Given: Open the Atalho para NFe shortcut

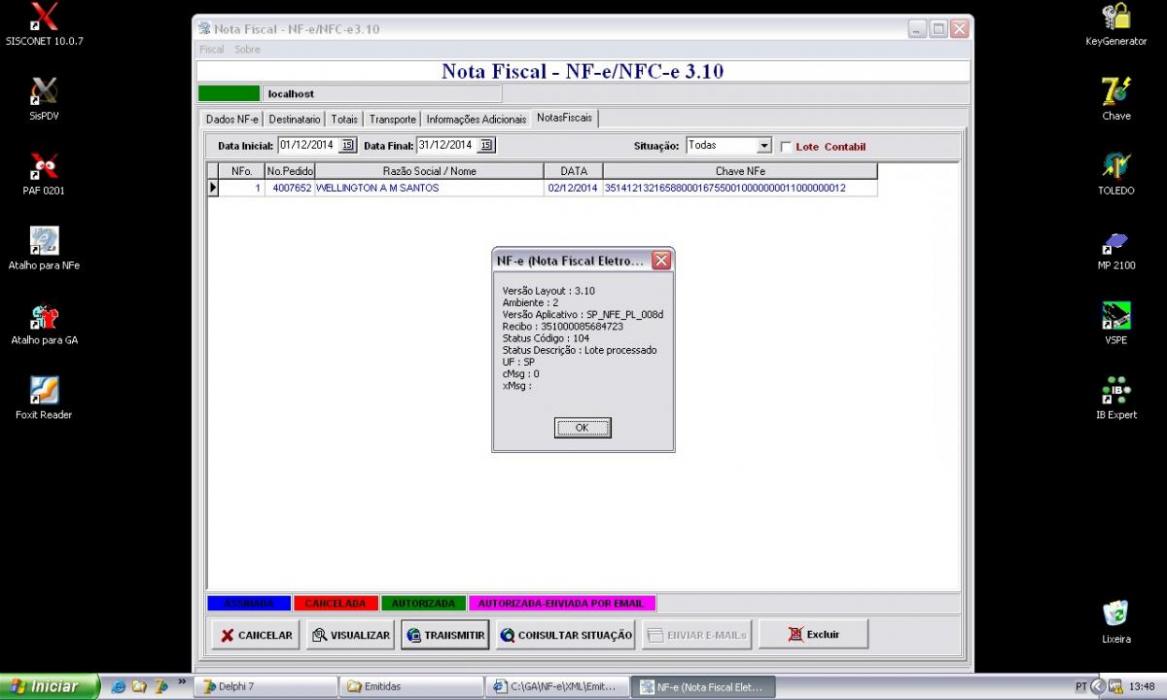Looking at the screenshot, I should (44, 248).
